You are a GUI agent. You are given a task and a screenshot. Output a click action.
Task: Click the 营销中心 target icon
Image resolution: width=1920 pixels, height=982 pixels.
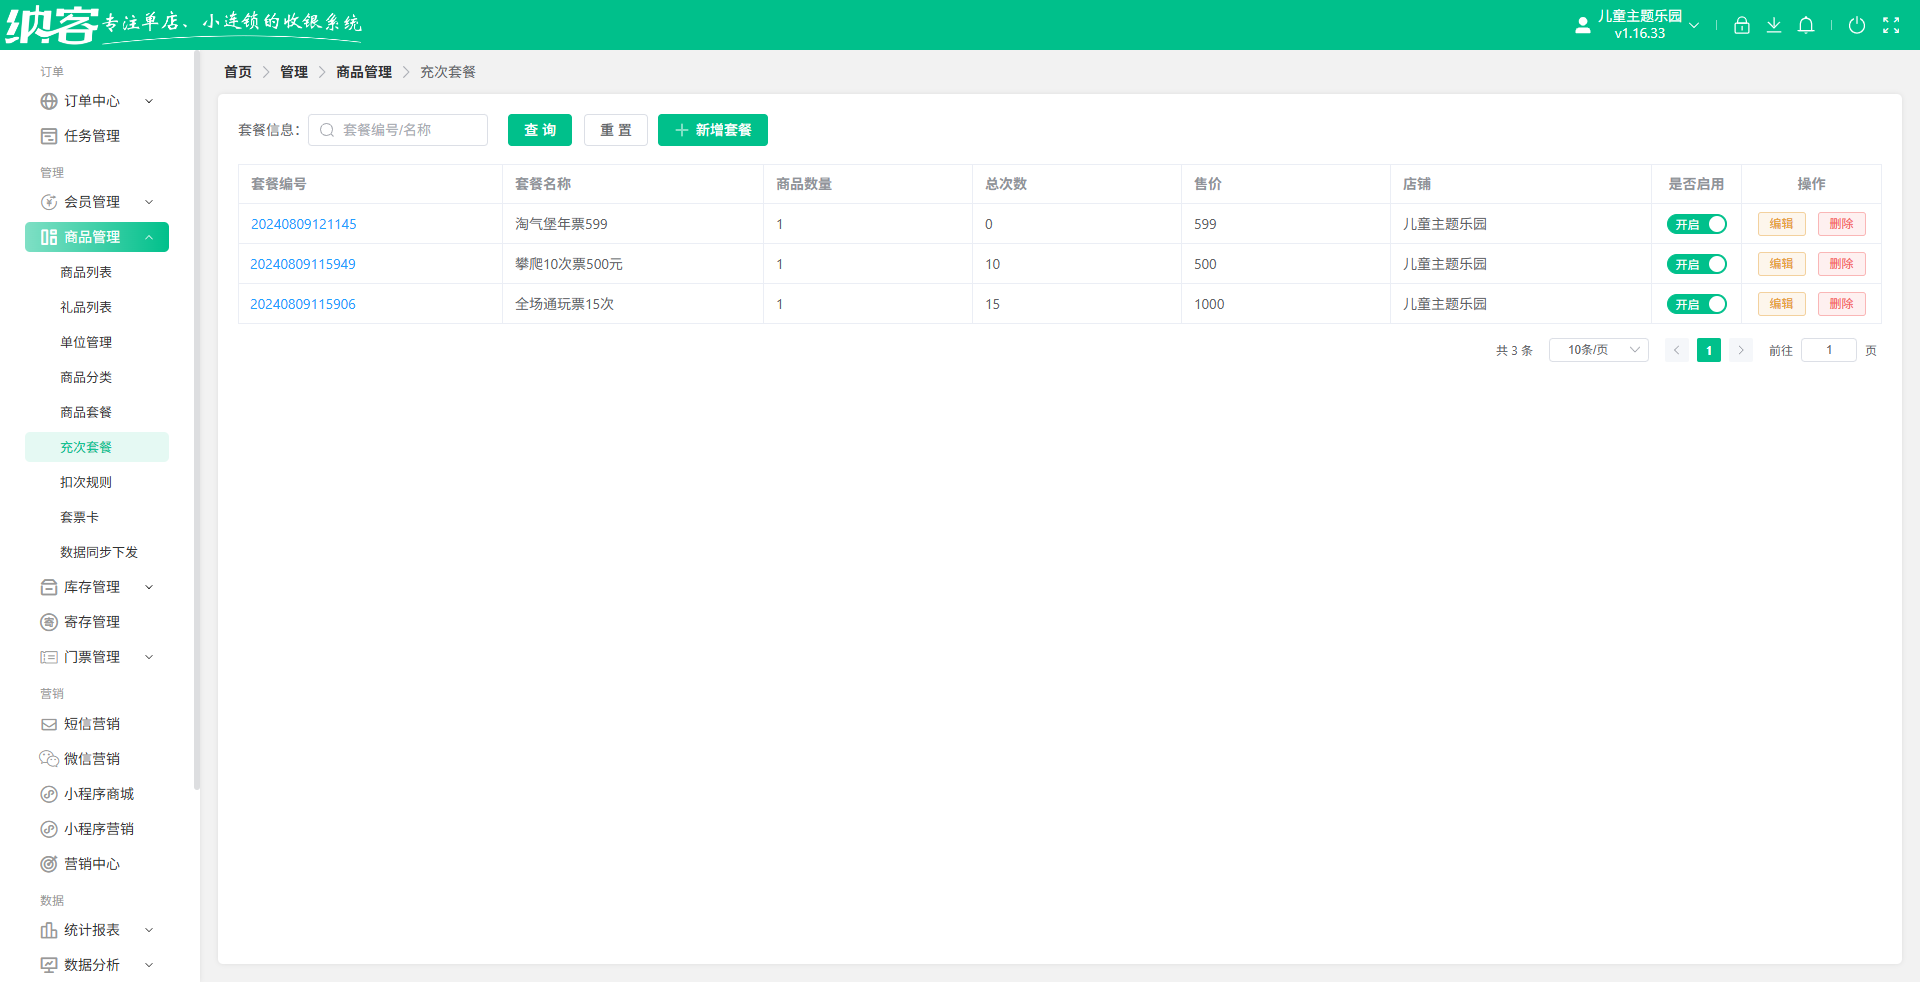point(49,864)
